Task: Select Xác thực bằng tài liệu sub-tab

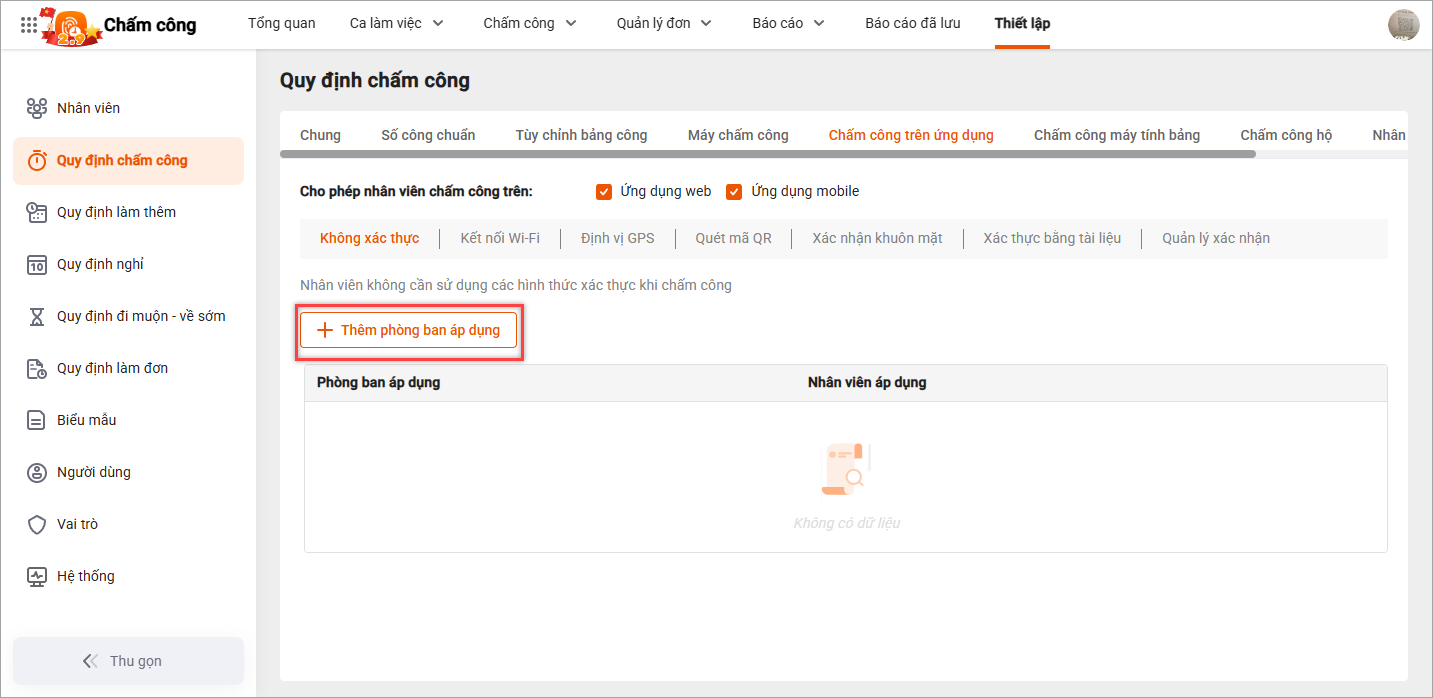Action: [x=1052, y=238]
